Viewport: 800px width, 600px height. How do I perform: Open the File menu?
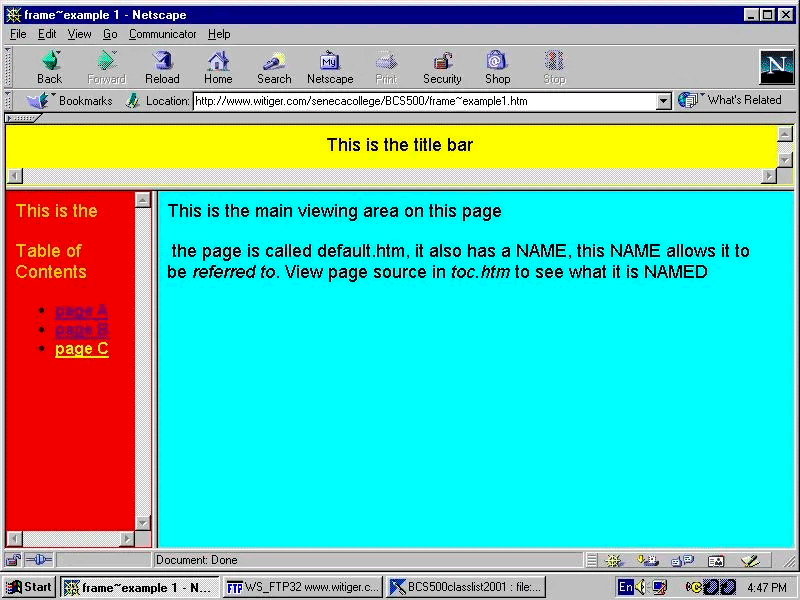point(18,34)
